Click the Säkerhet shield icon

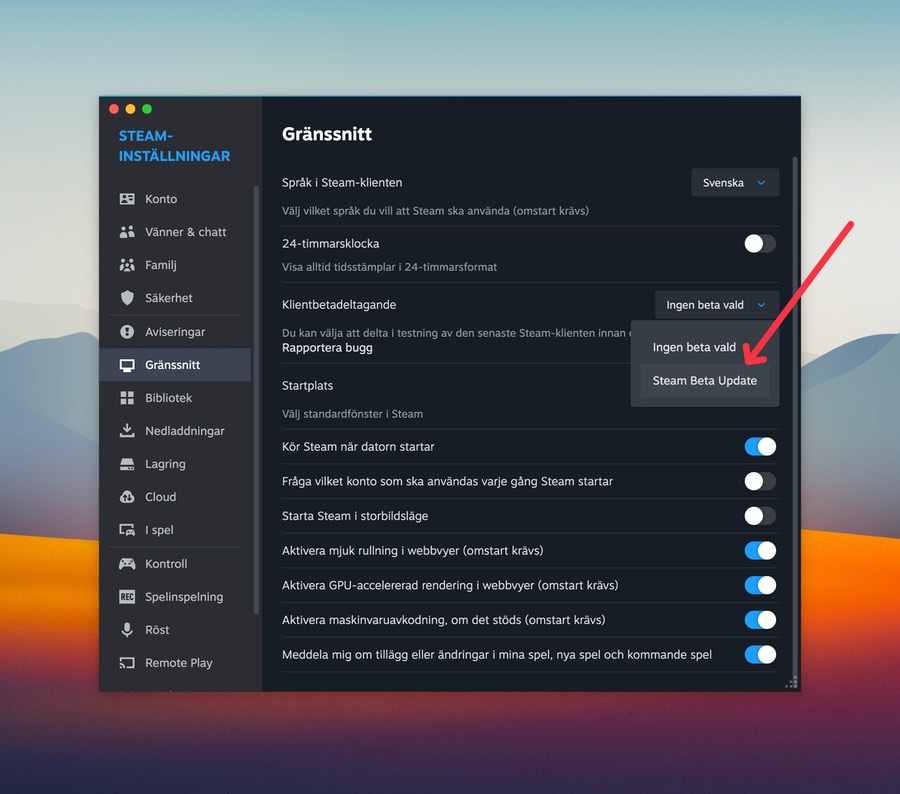(x=127, y=298)
